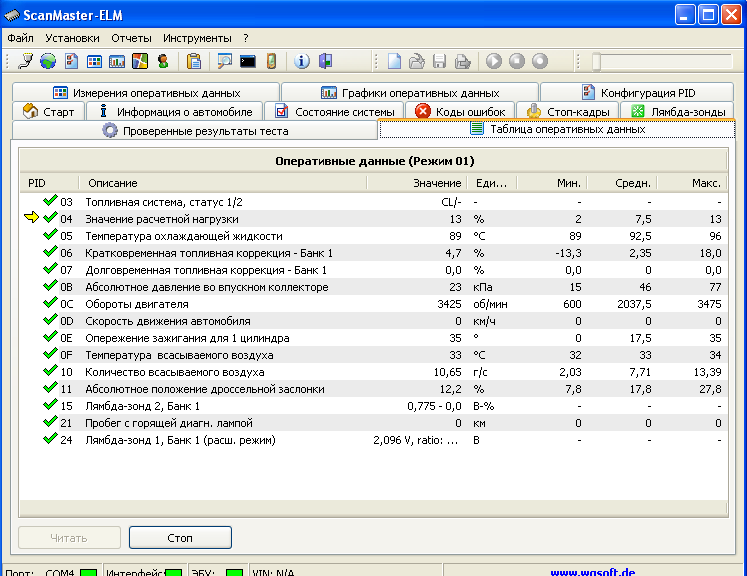Toggle the checkmark for PID 10 air flow
Screen dimensions: 747x576
coord(51,372)
